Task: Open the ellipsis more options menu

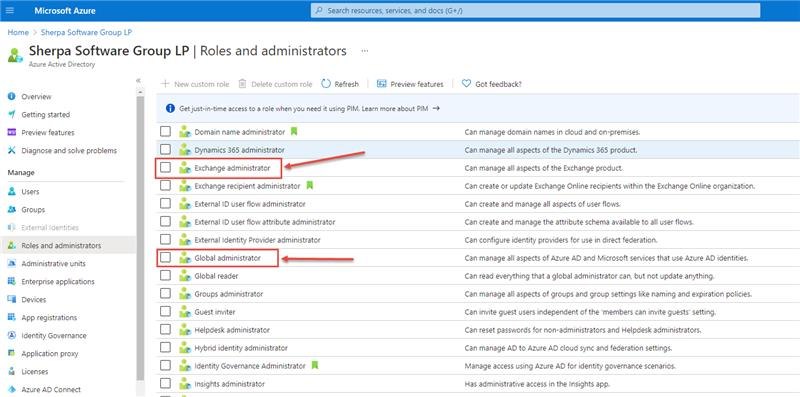Action: coord(365,51)
